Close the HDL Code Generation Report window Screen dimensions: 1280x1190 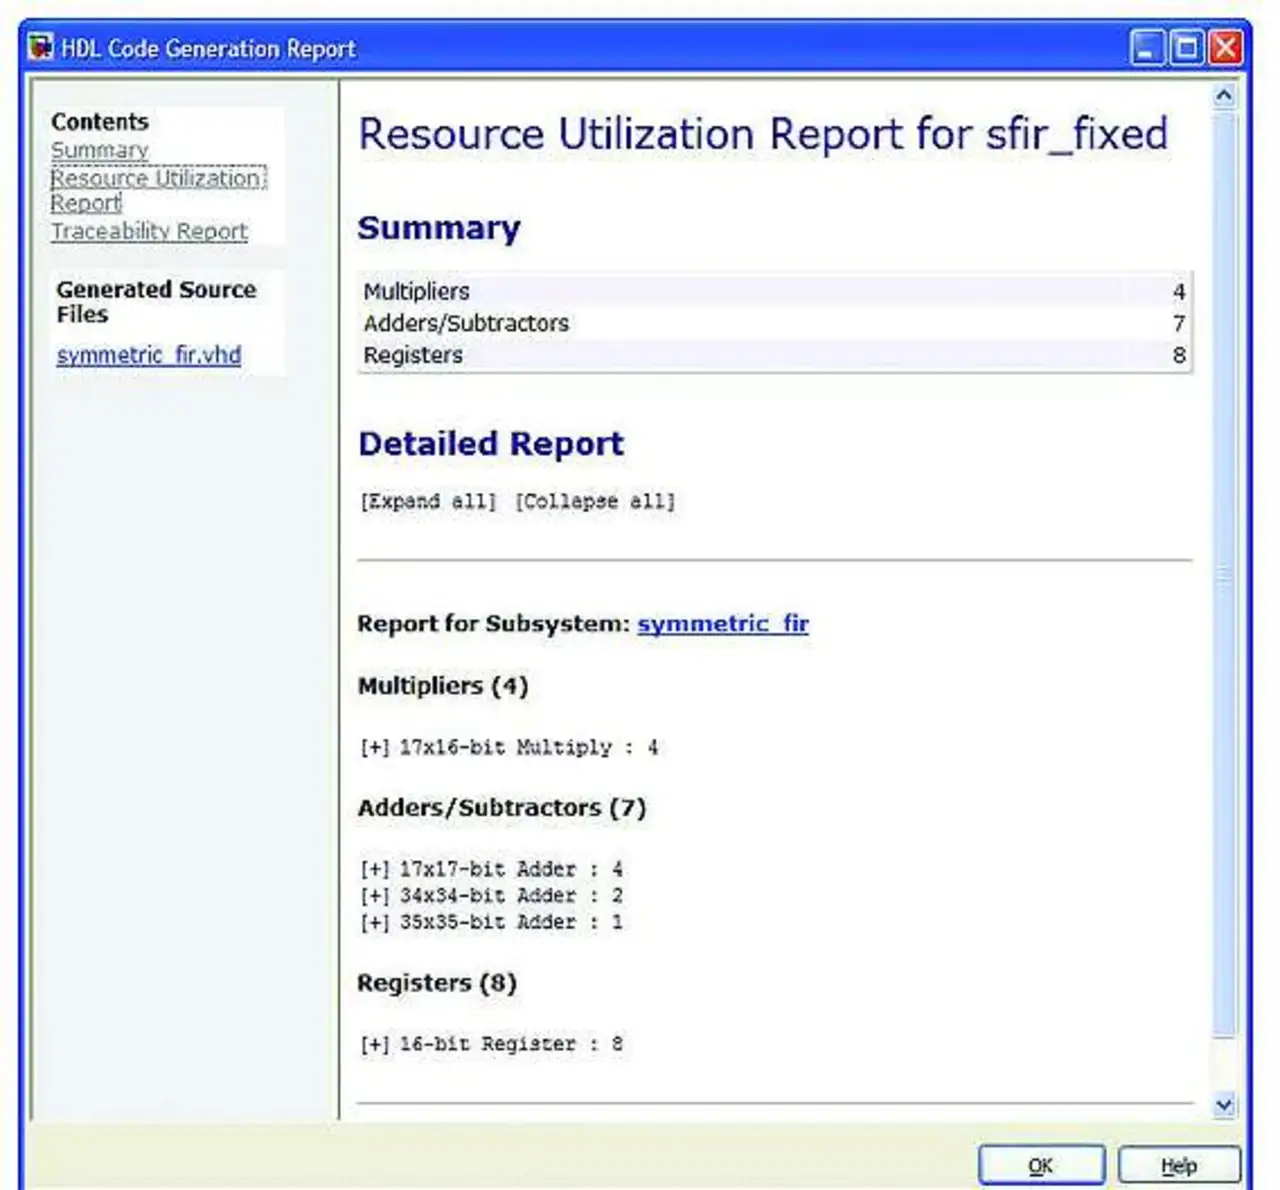(x=1225, y=47)
